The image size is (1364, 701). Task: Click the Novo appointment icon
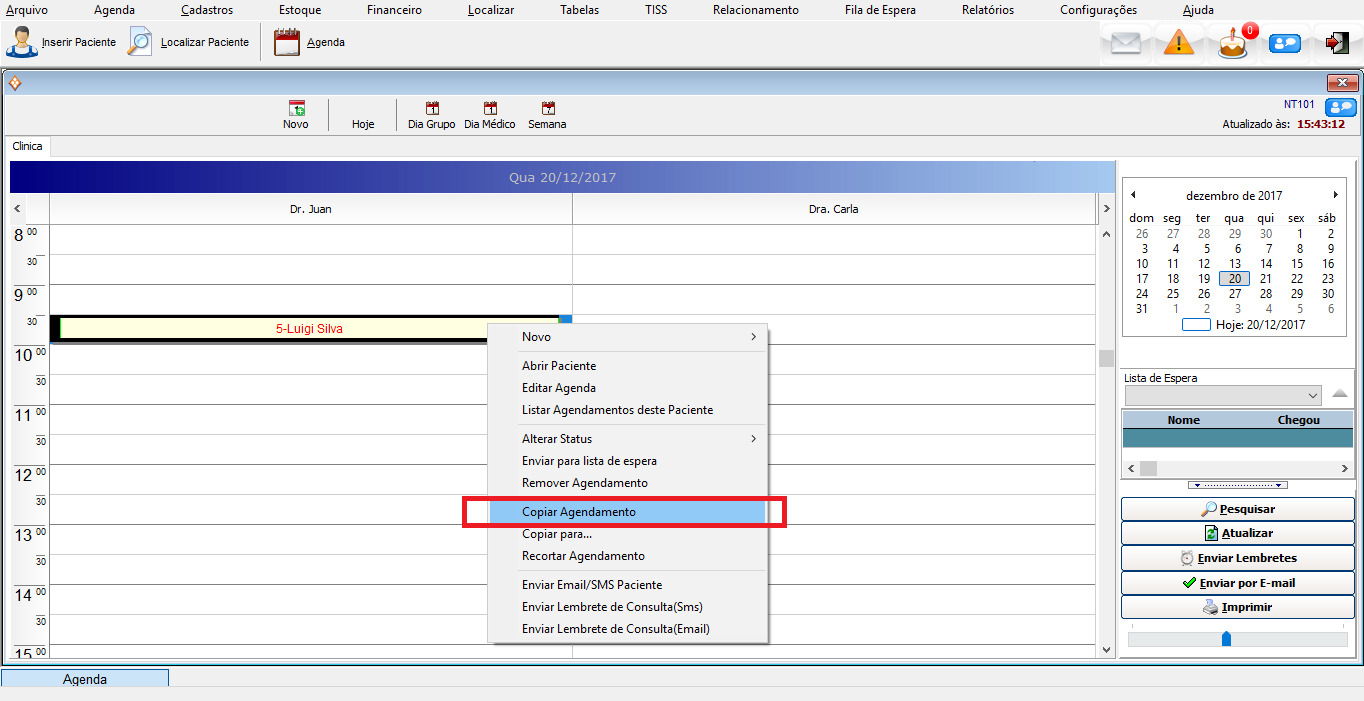296,109
